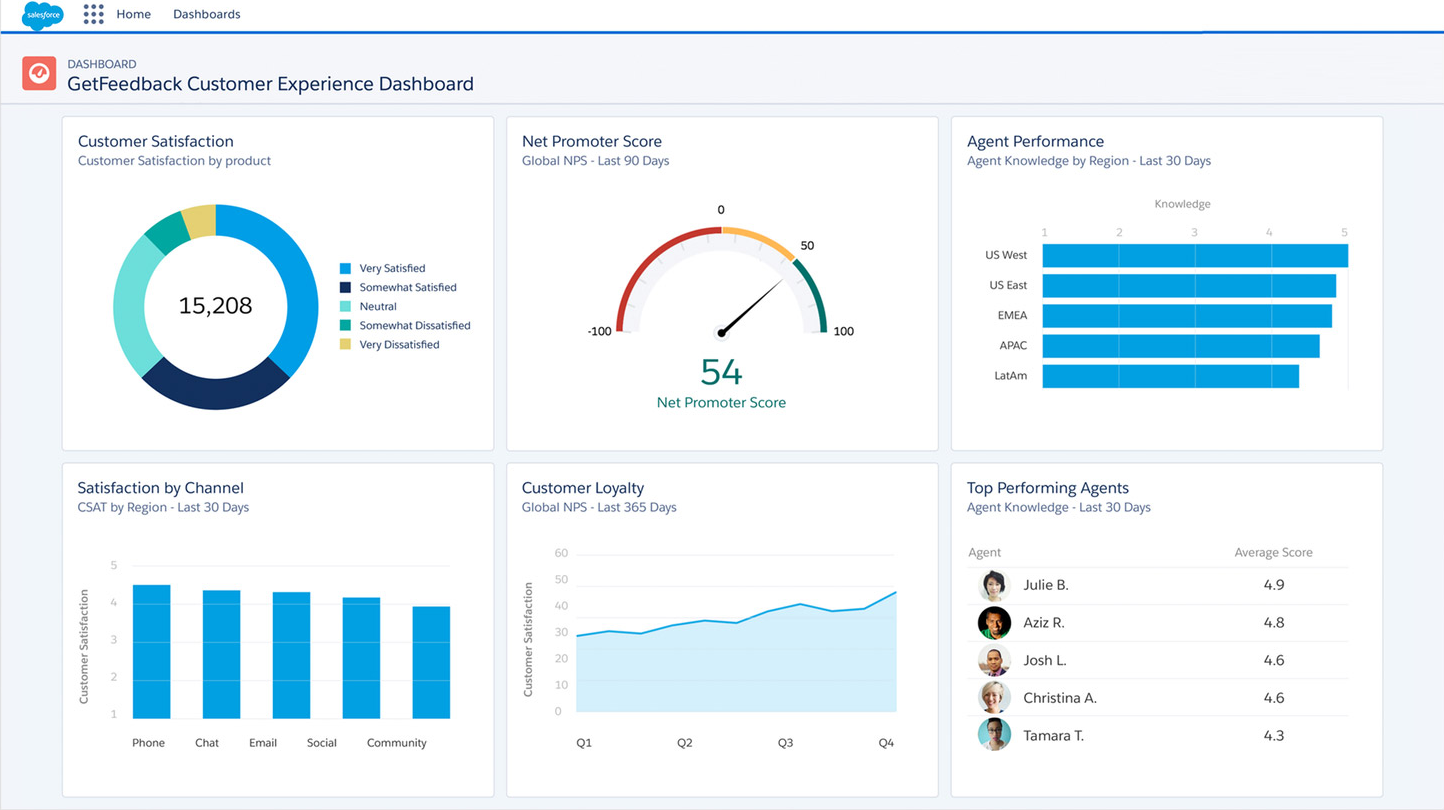This screenshot has height=810, width=1444.
Task: Select the Very Satisfied legend label
Action: [x=392, y=268]
